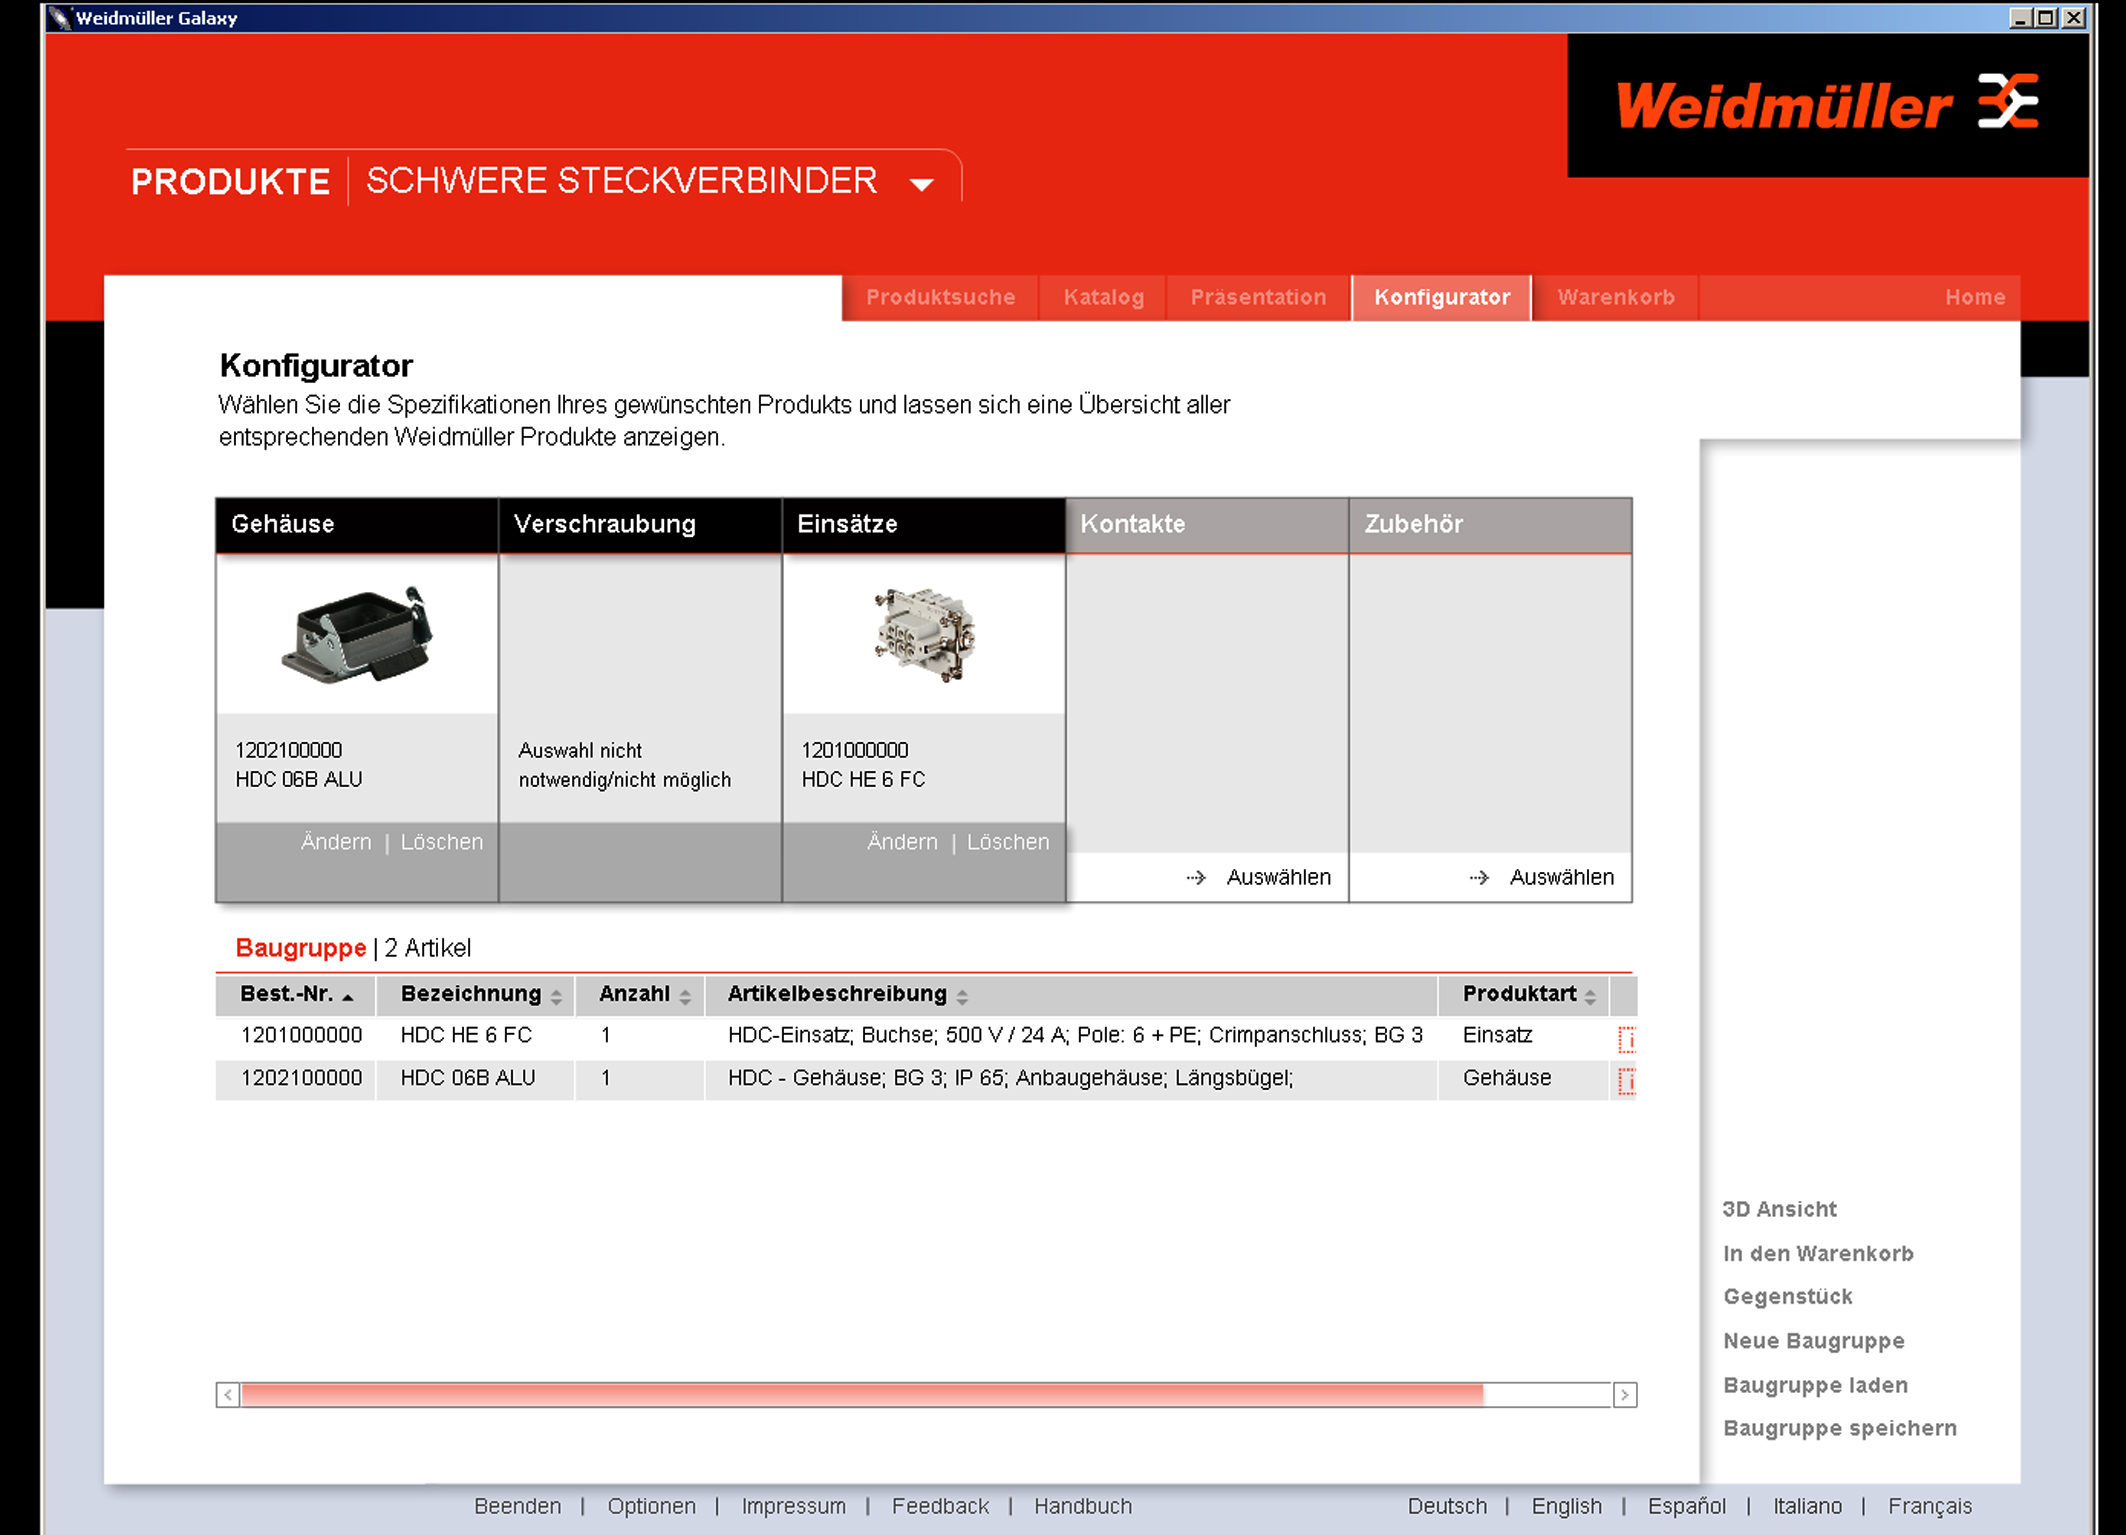Click the Gehäuse product thumbnail image

[x=357, y=634]
